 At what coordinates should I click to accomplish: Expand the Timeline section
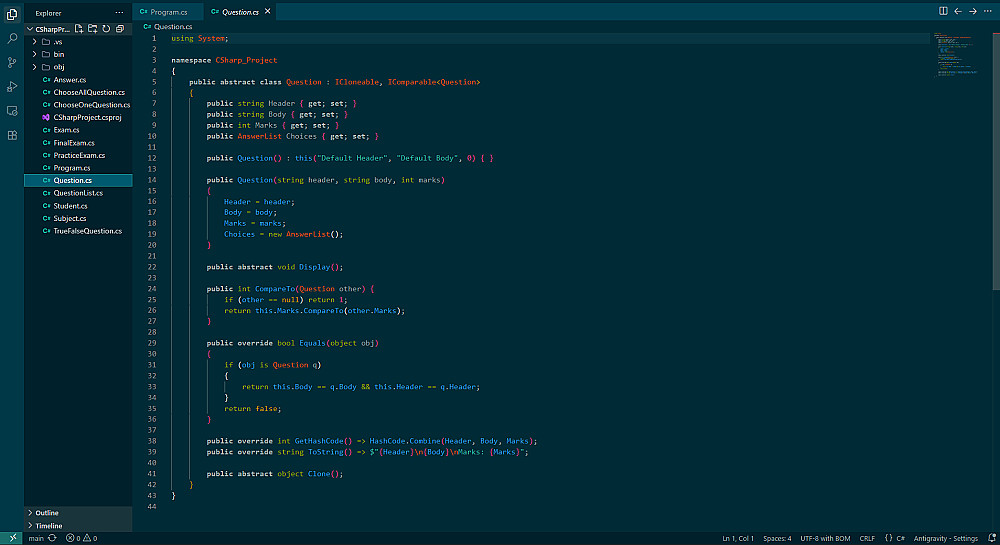[x=49, y=525]
